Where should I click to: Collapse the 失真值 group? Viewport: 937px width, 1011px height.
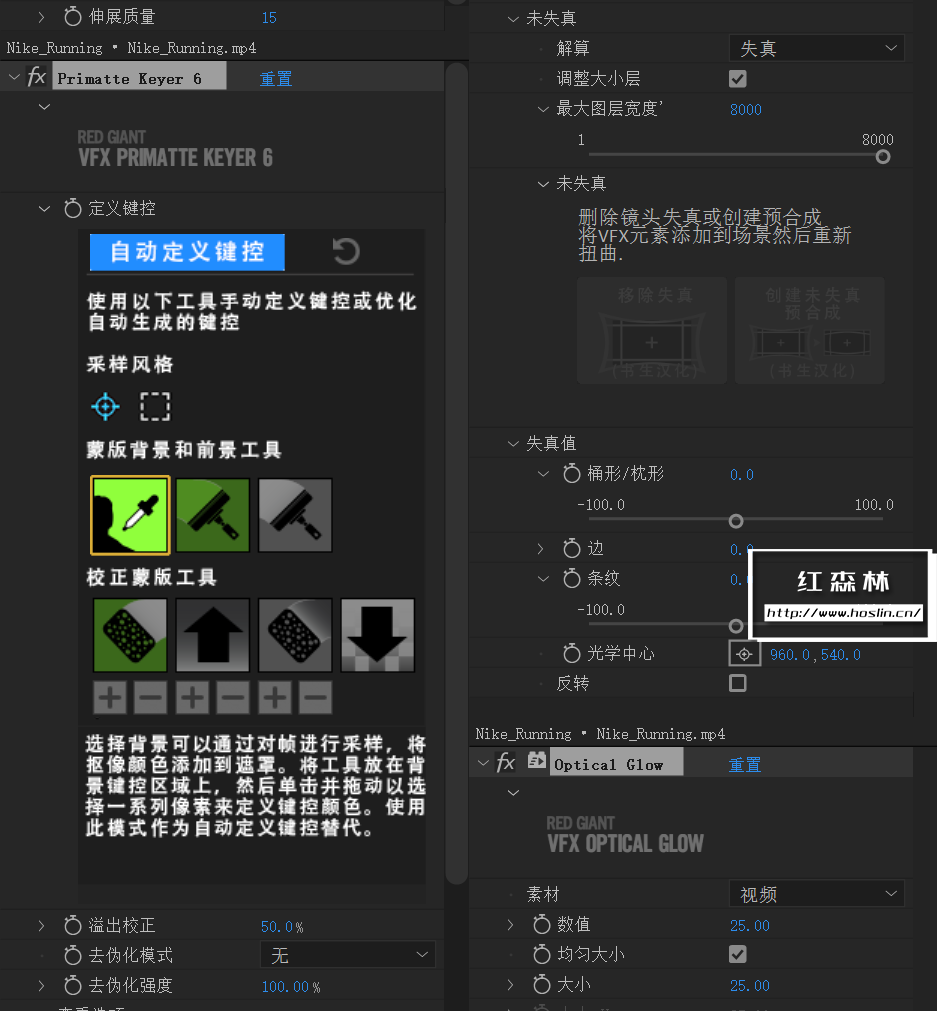tap(513, 443)
